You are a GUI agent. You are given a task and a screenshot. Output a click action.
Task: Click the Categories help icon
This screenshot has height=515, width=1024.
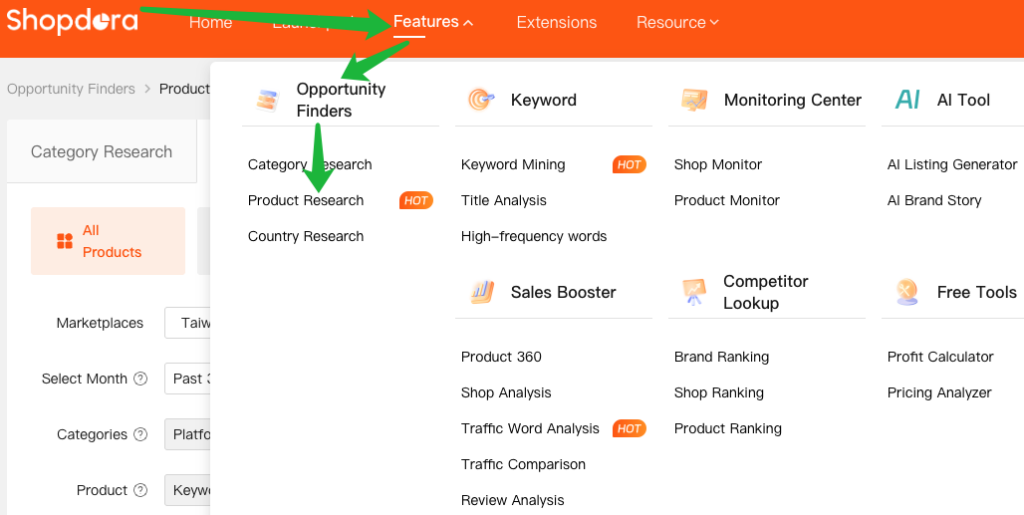(x=141, y=435)
